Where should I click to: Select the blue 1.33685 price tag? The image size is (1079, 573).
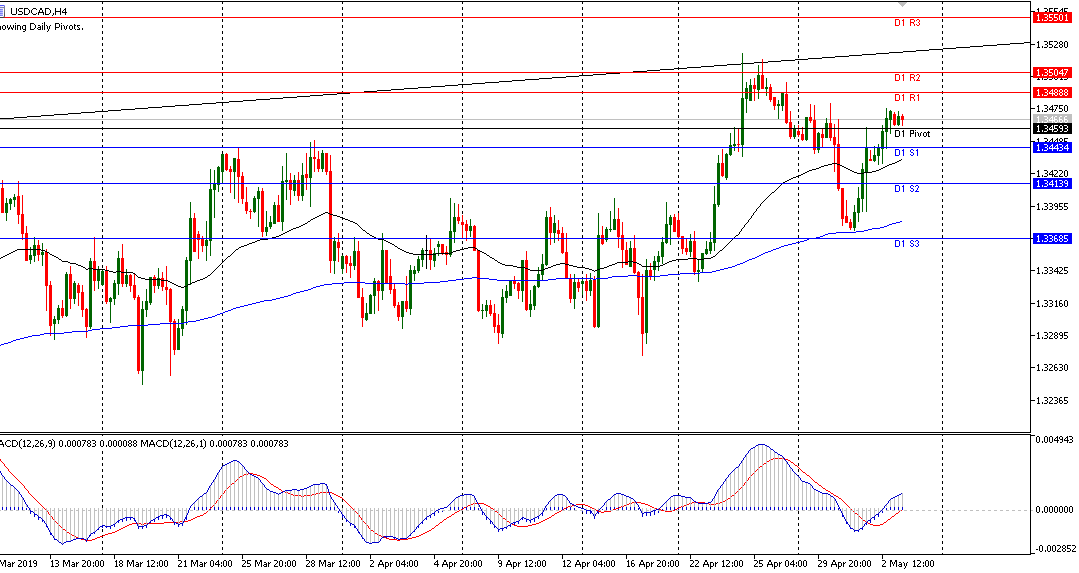[1053, 238]
